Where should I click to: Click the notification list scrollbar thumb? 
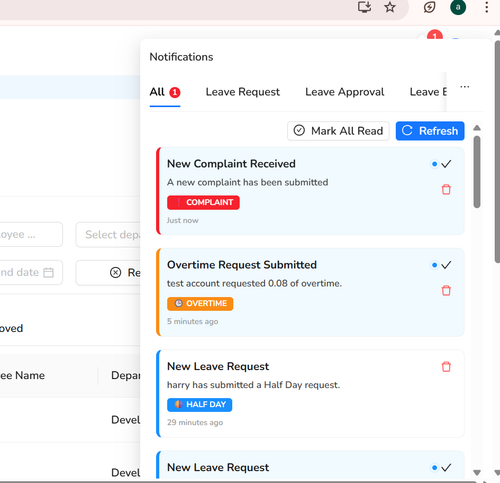(x=477, y=172)
